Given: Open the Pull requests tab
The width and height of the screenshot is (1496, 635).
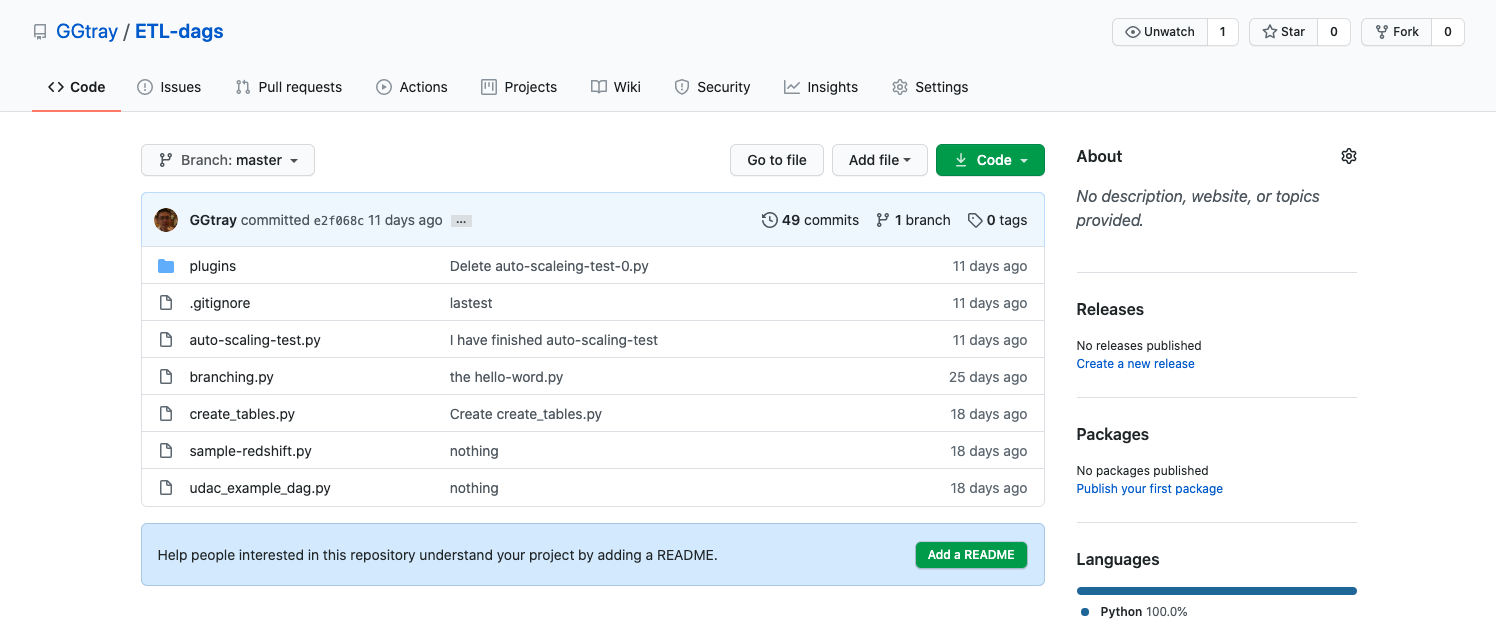Looking at the screenshot, I should point(289,87).
